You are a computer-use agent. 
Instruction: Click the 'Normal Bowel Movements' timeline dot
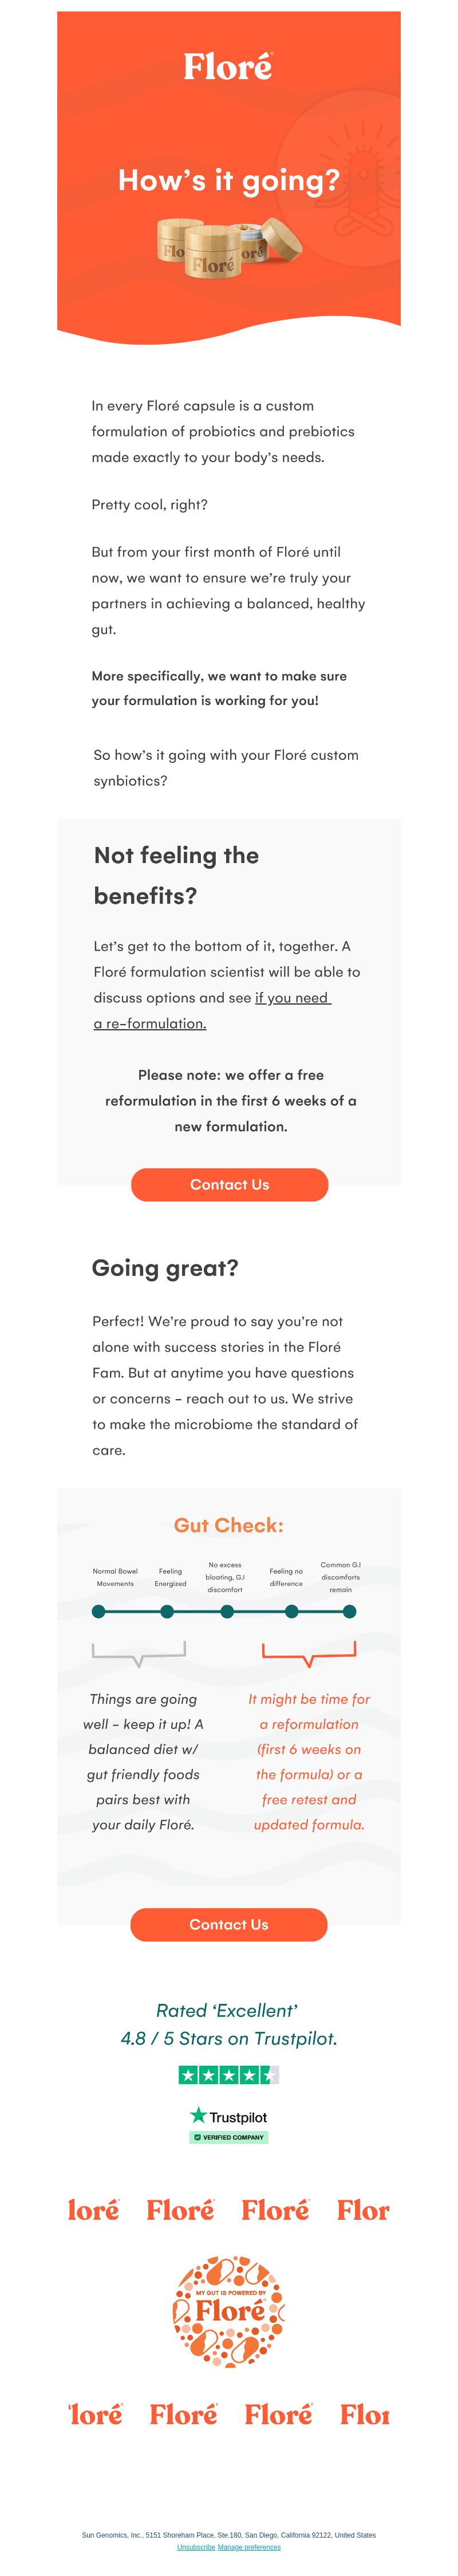(98, 1611)
